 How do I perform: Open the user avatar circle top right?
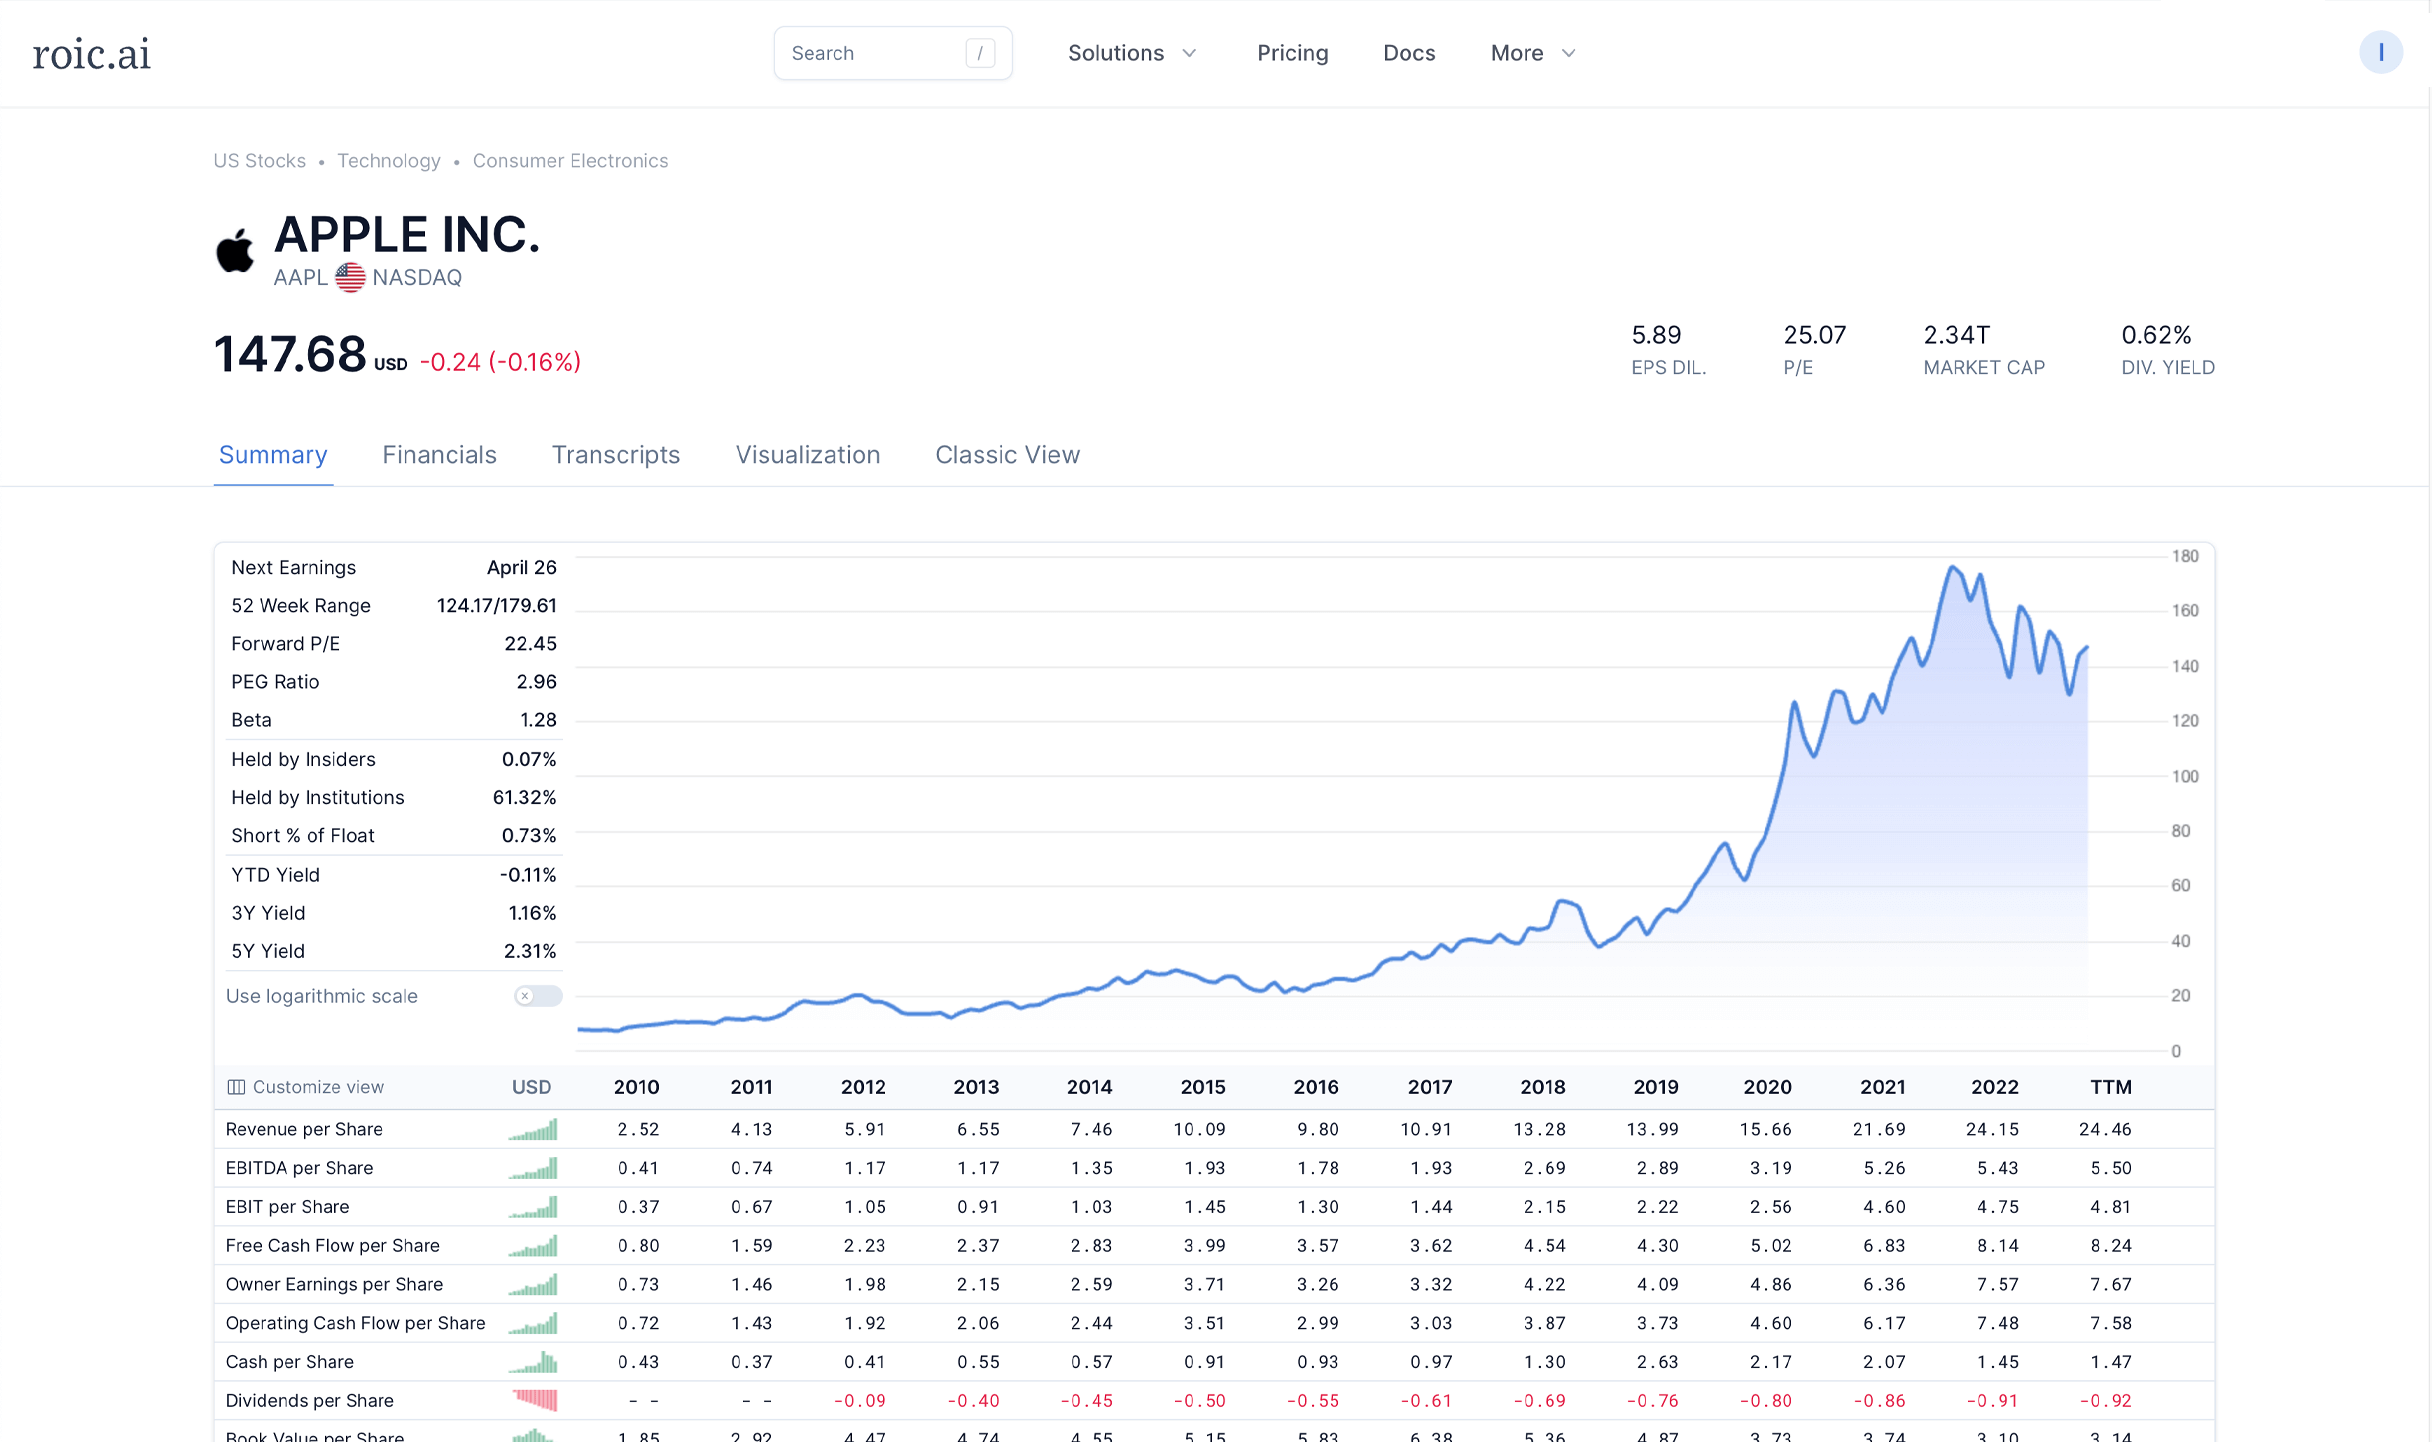coord(2381,52)
